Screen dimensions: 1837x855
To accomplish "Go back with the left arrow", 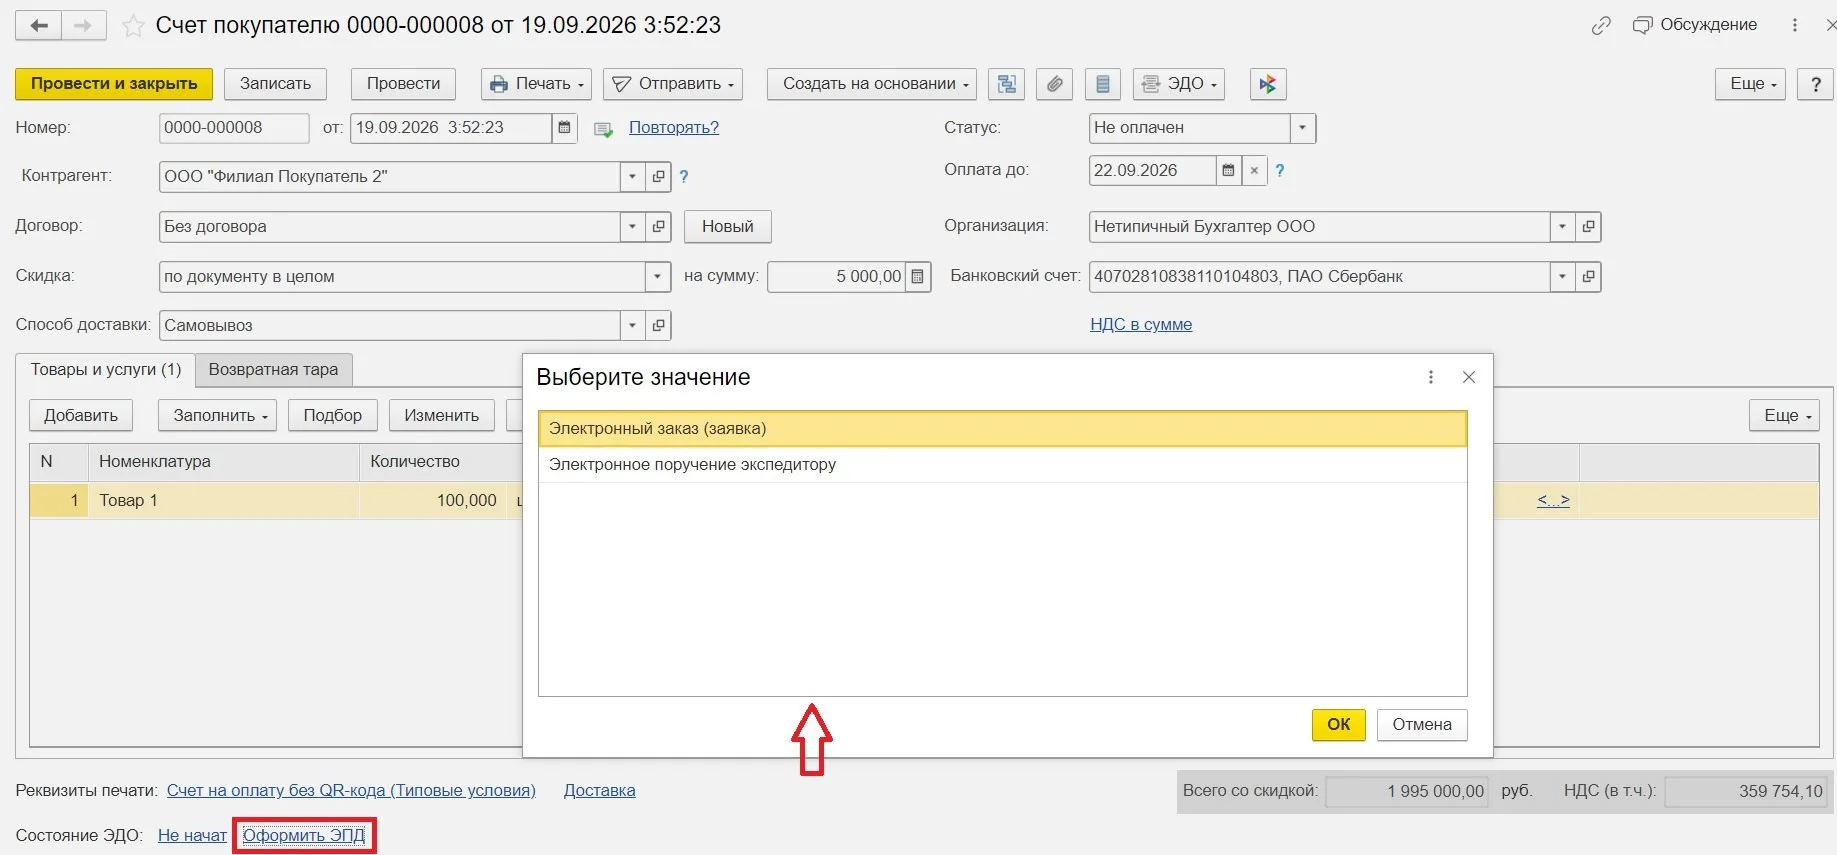I will coord(38,26).
